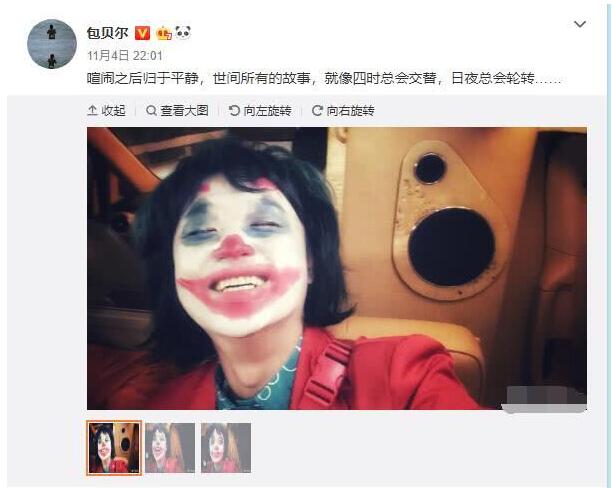Click the orange V verification badge

pyautogui.click(x=142, y=33)
